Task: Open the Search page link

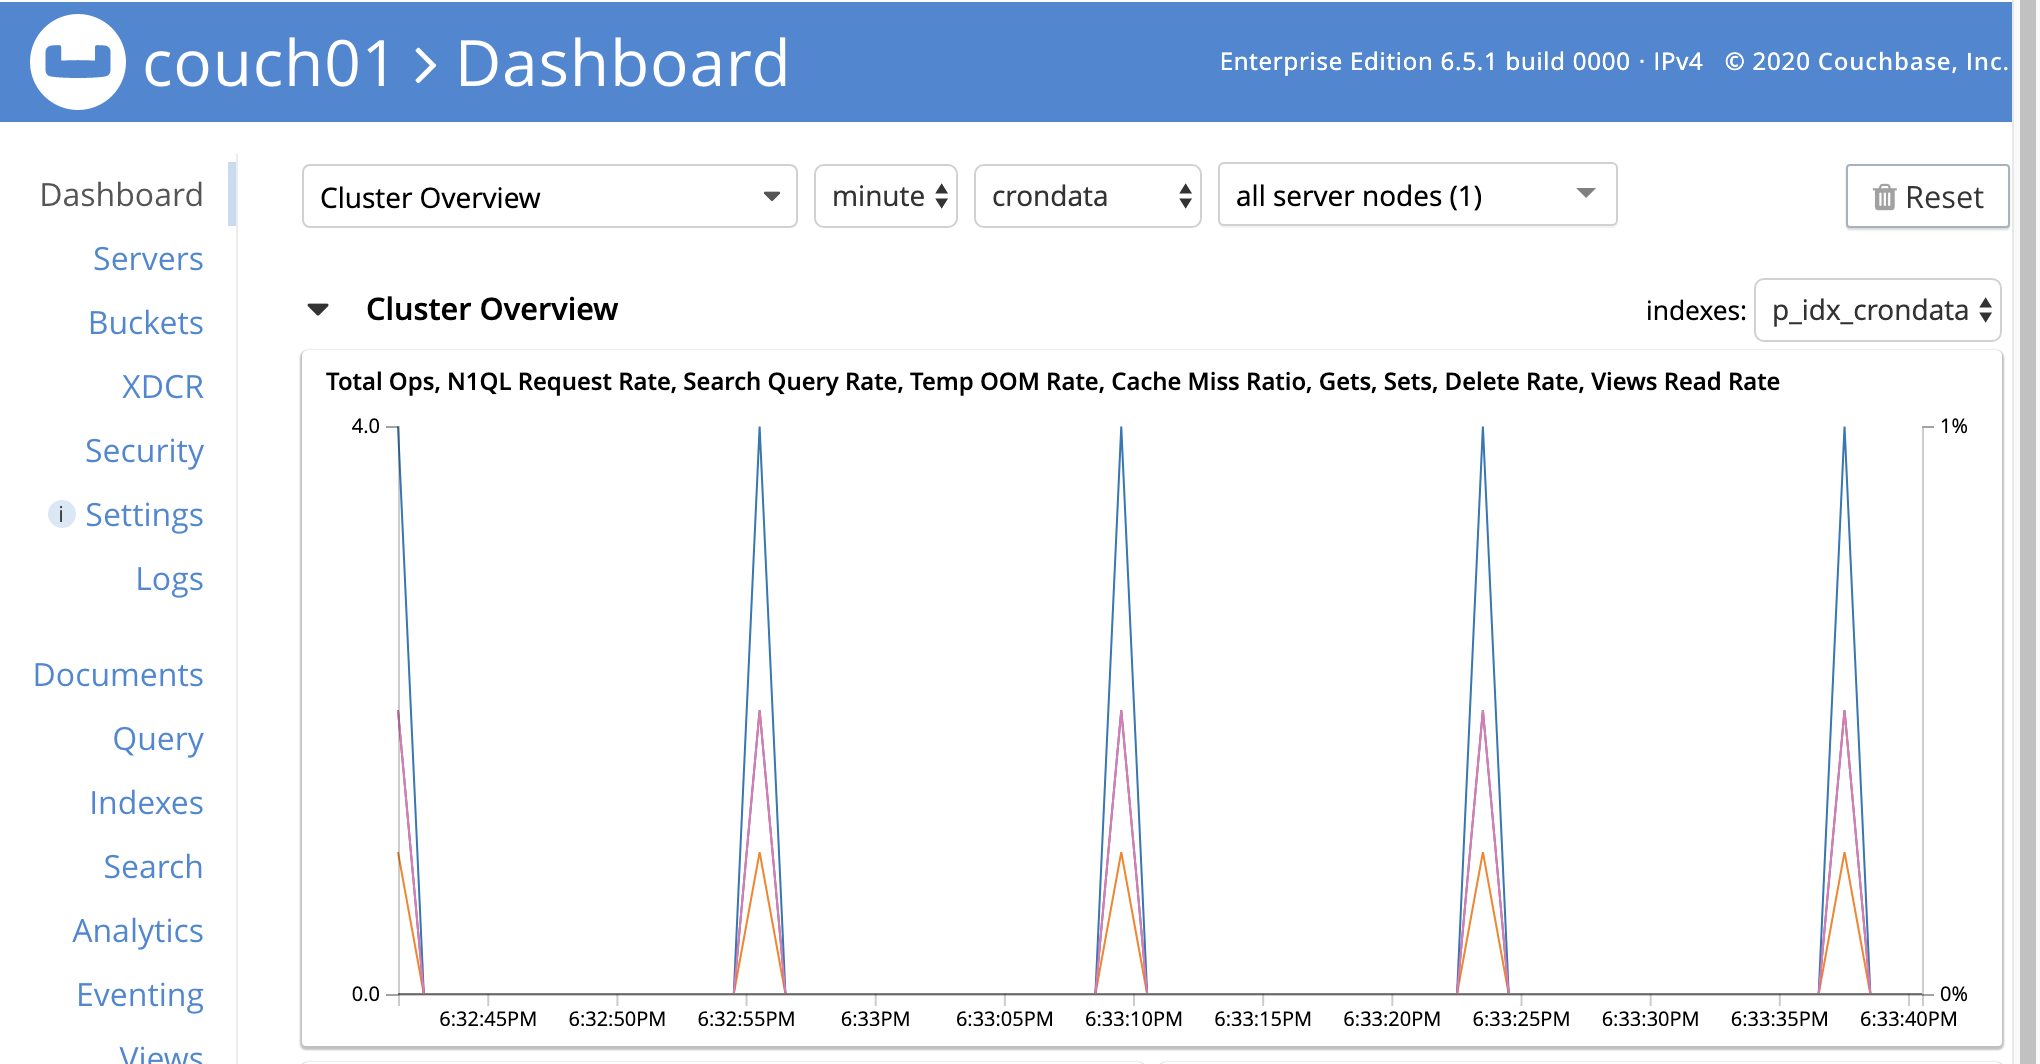Action: (153, 866)
